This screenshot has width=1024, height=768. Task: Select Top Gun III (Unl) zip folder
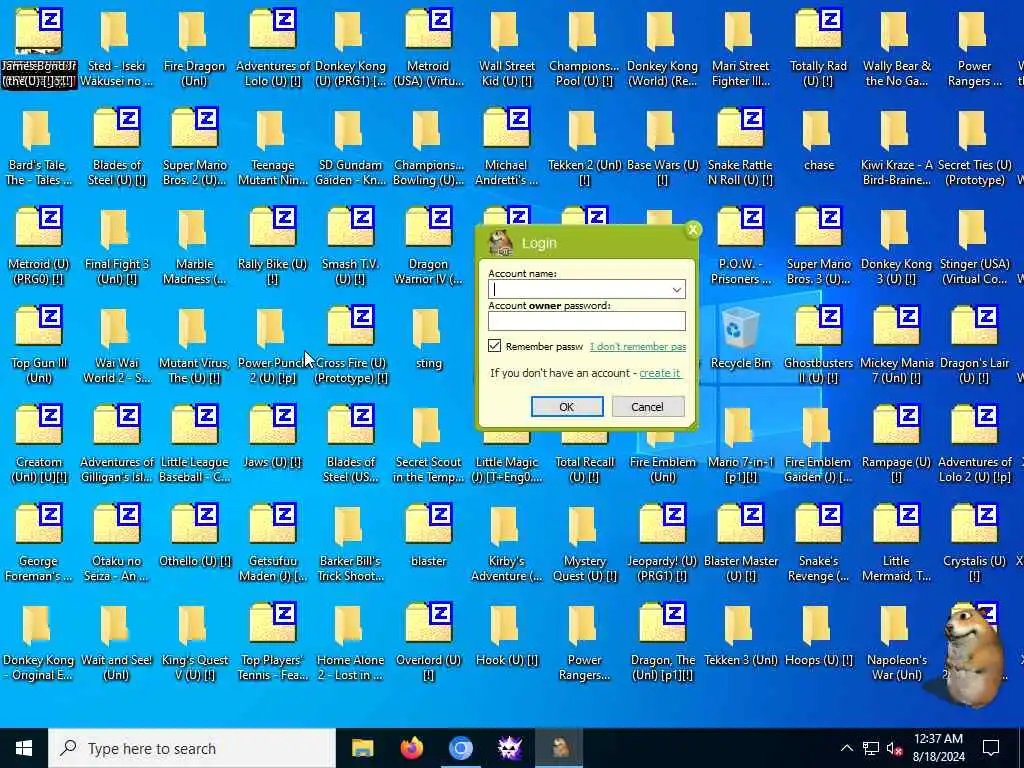tap(38, 346)
